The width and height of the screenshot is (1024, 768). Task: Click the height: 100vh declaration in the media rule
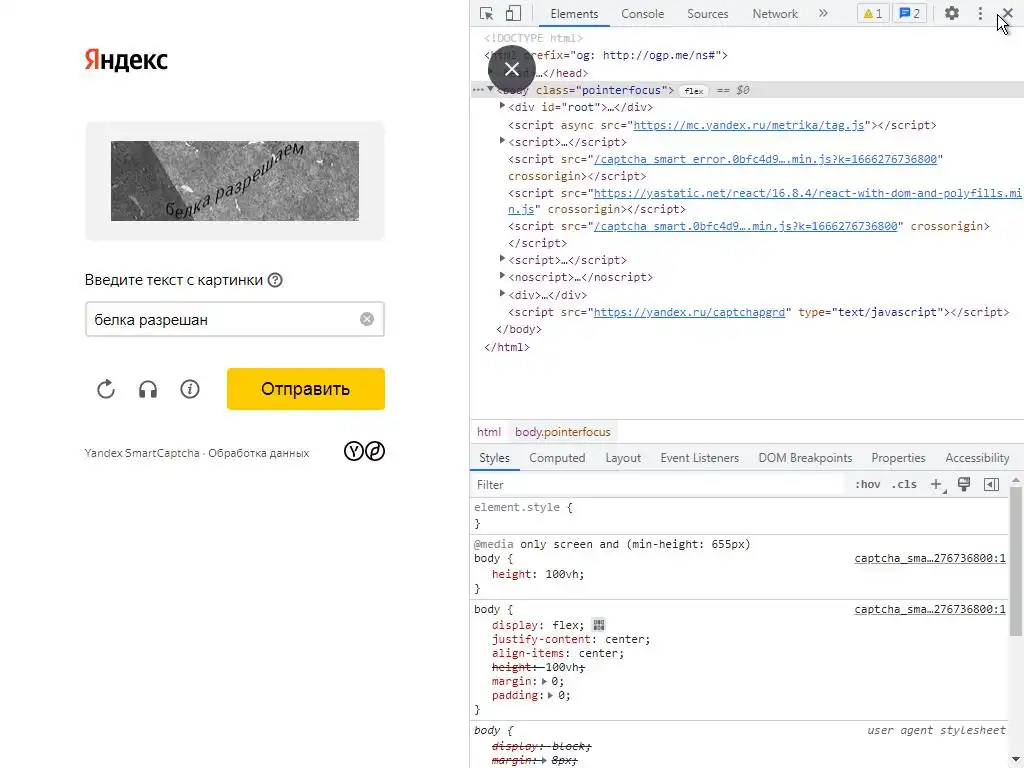[x=537, y=574]
